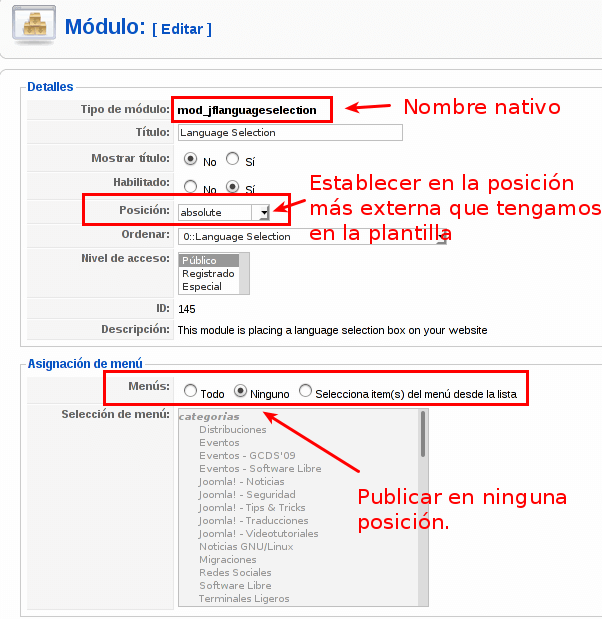Choose 'Todo' in Menús options
602x619 pixels.
click(190, 391)
